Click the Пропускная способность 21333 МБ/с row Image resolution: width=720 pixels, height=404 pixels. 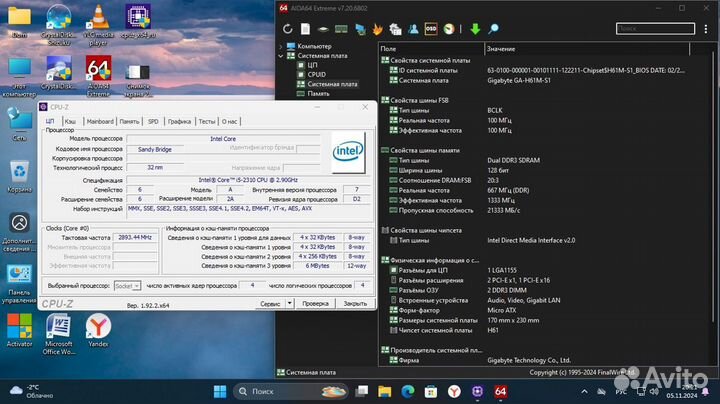546,210
